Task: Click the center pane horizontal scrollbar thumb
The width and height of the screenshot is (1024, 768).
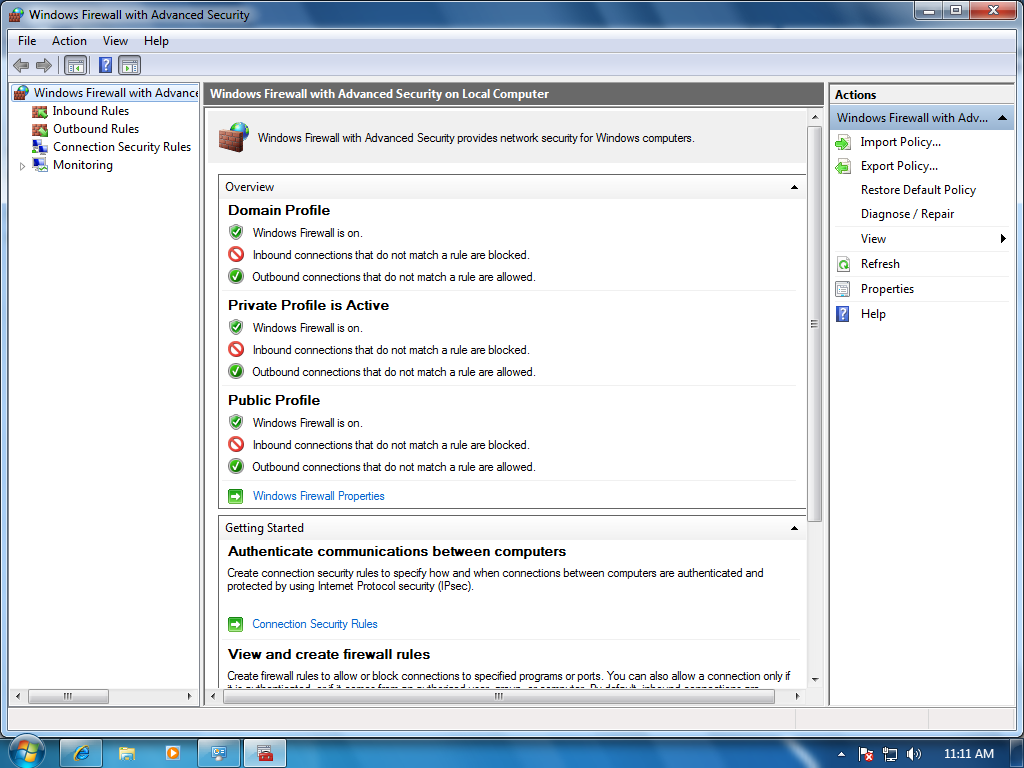Action: click(x=499, y=697)
